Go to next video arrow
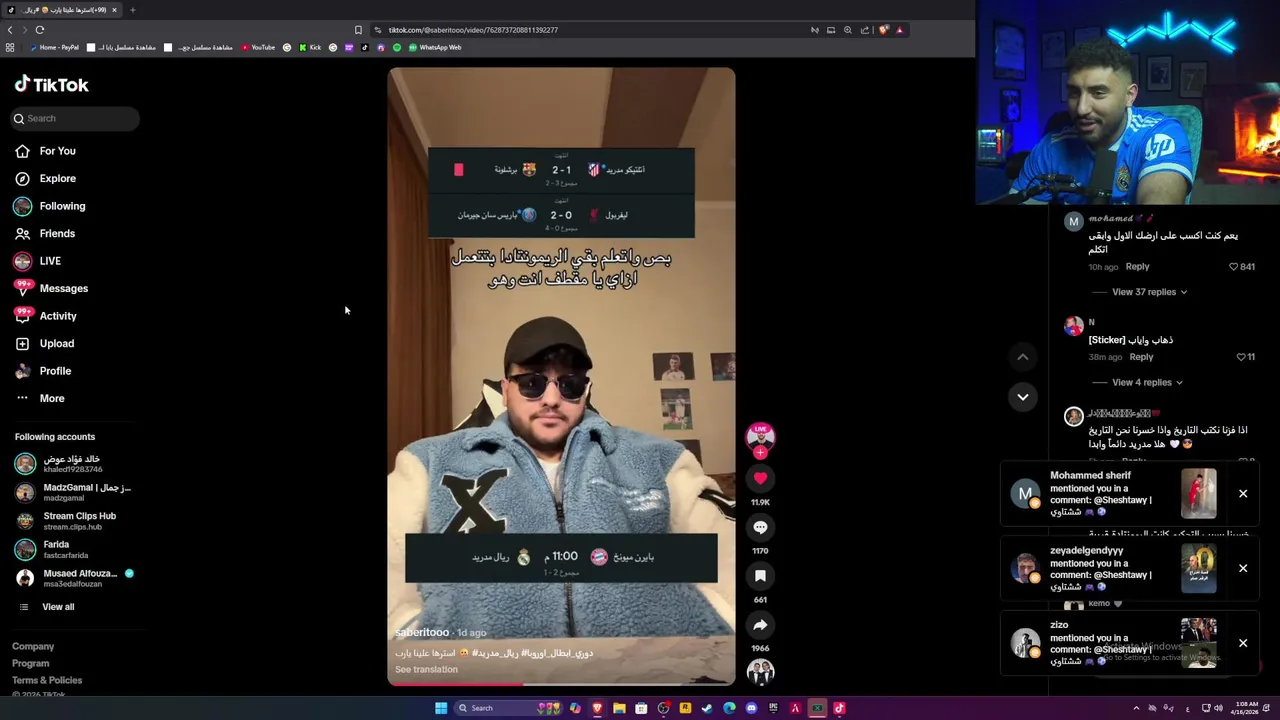This screenshot has height=720, width=1280. coord(1022,397)
